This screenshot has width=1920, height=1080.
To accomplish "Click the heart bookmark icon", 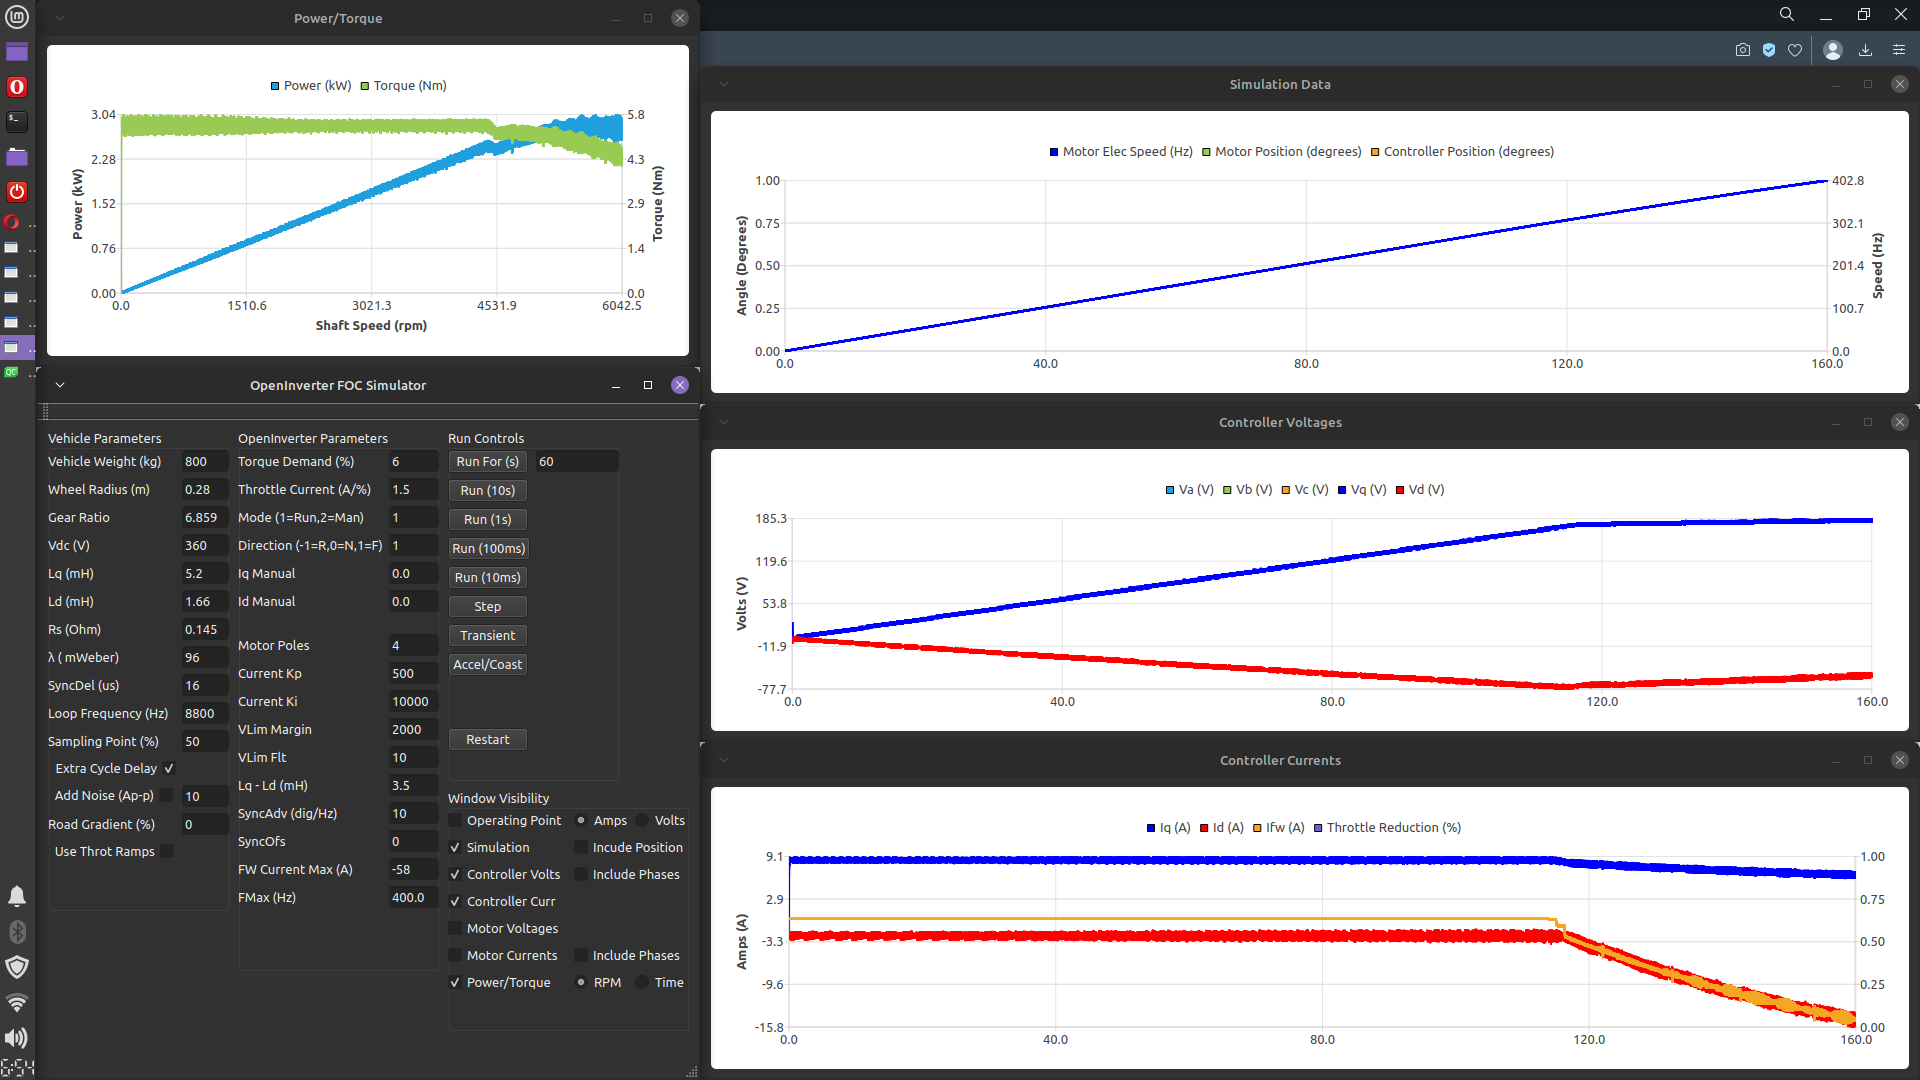I will tap(1795, 50).
